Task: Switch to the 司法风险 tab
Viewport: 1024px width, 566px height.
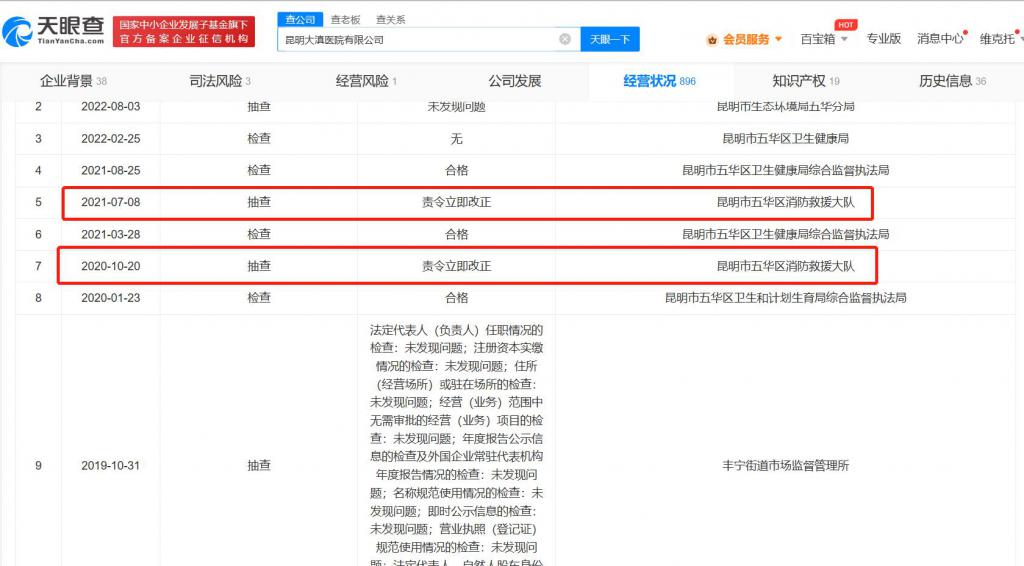Action: pyautogui.click(x=220, y=81)
